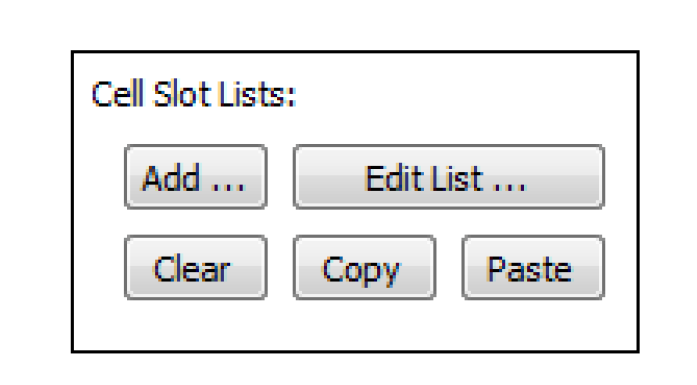Viewport: 697px width, 385px height.
Task: Choose the Paste button
Action: pyautogui.click(x=533, y=268)
